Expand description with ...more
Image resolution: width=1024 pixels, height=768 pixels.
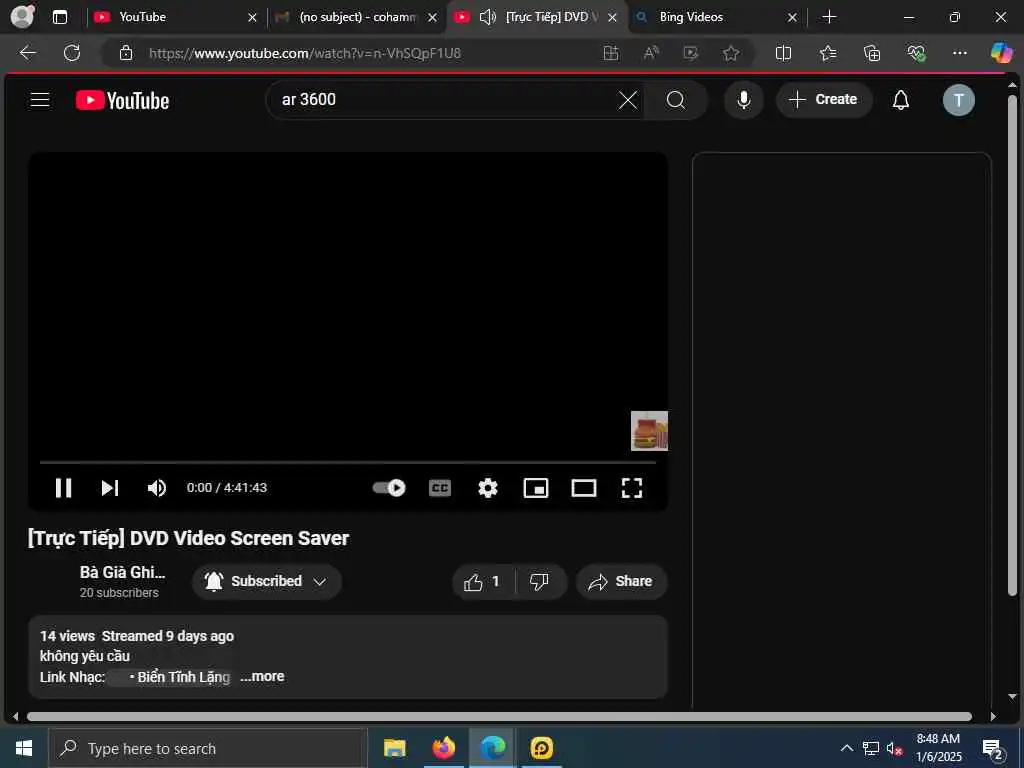(262, 677)
